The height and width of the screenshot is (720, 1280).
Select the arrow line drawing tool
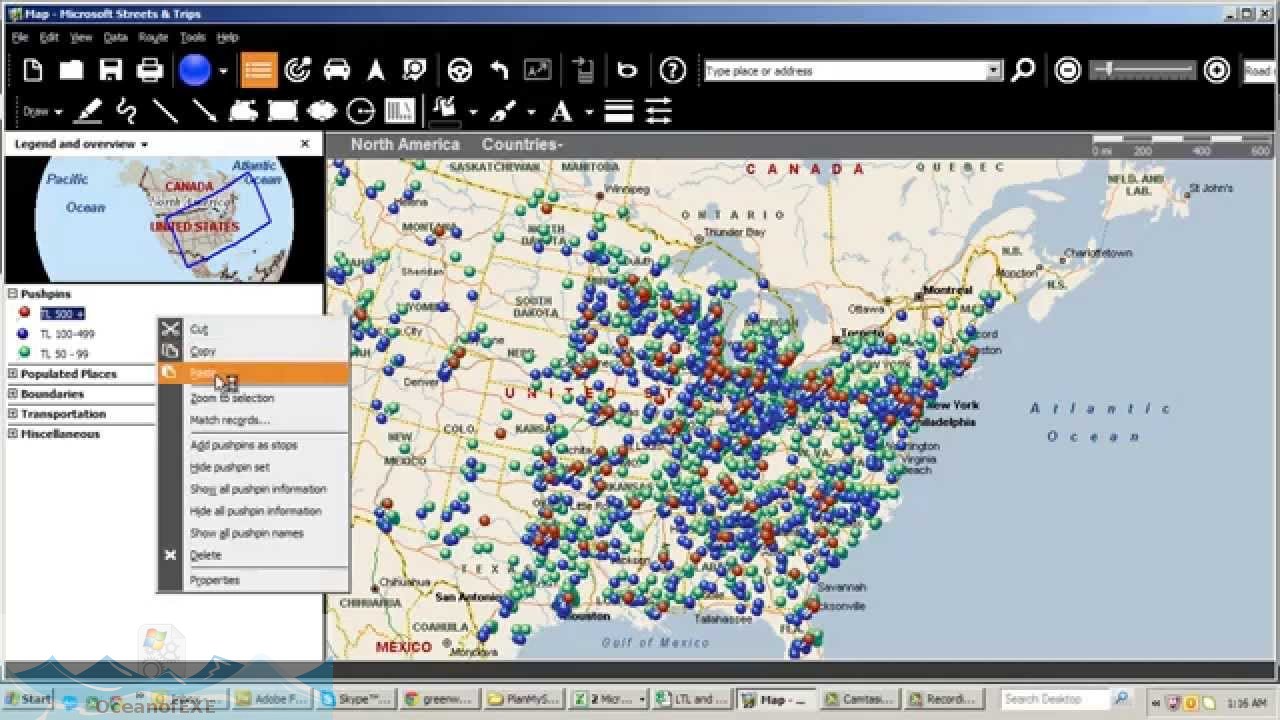(x=204, y=111)
